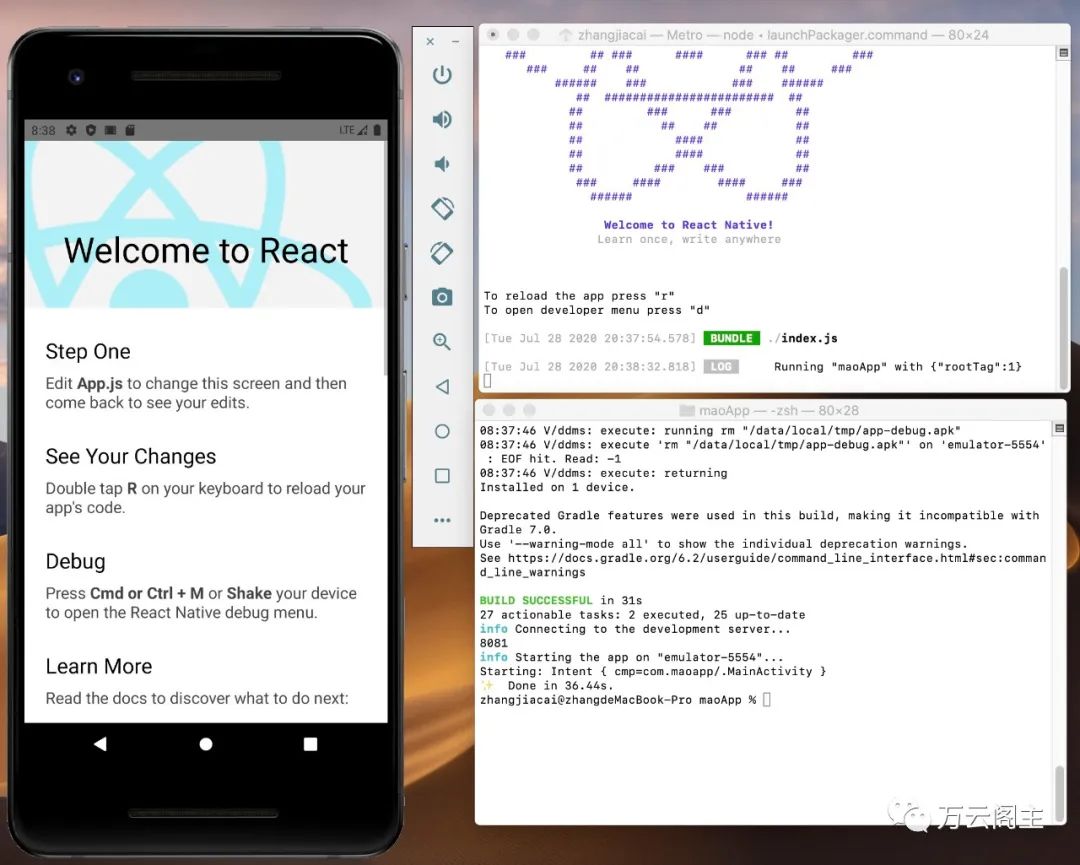
Task: Tap the phone's recents square button
Action: [311, 744]
